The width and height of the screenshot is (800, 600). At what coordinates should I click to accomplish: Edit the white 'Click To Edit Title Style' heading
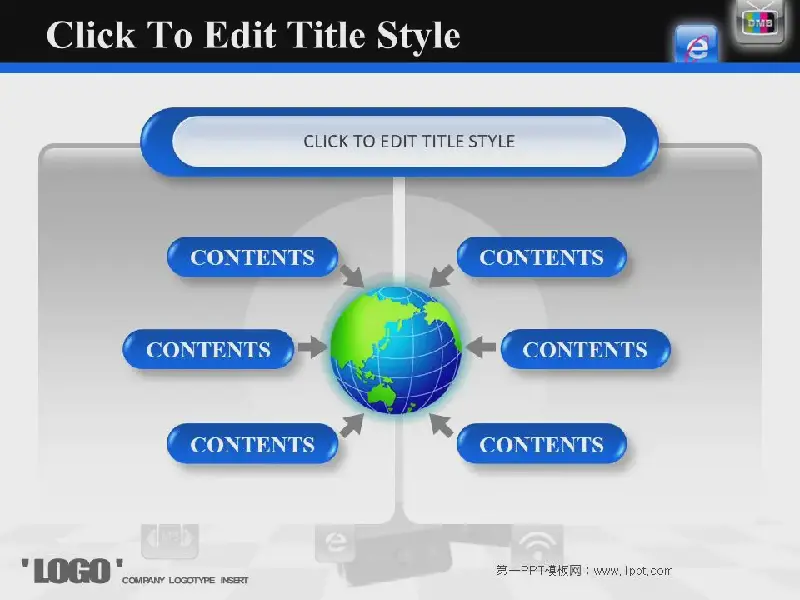[253, 35]
